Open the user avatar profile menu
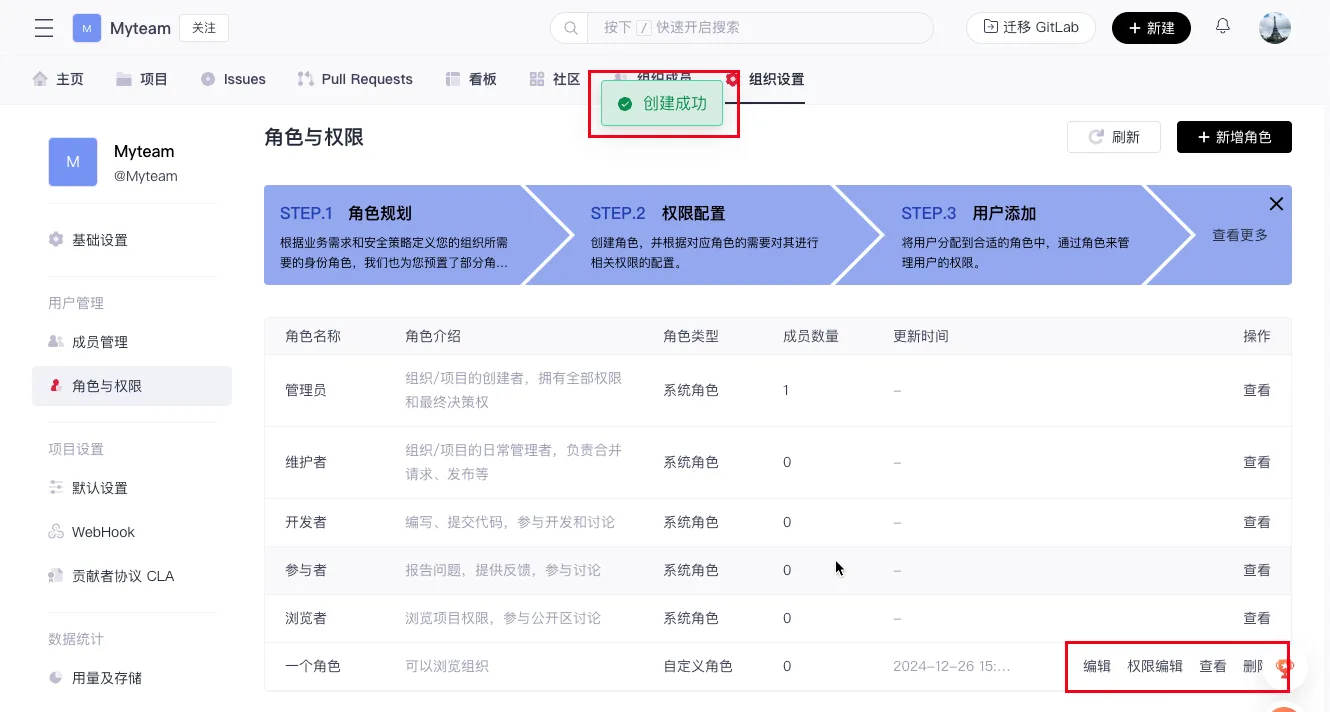1330x712 pixels. (1274, 28)
